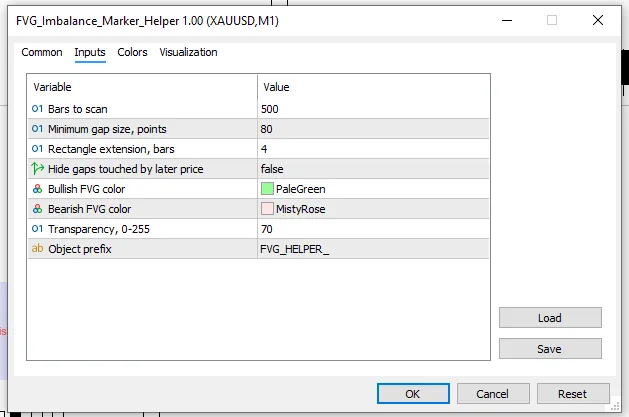This screenshot has height=417, width=629.
Task: Confirm settings with the OK button
Action: click(413, 394)
